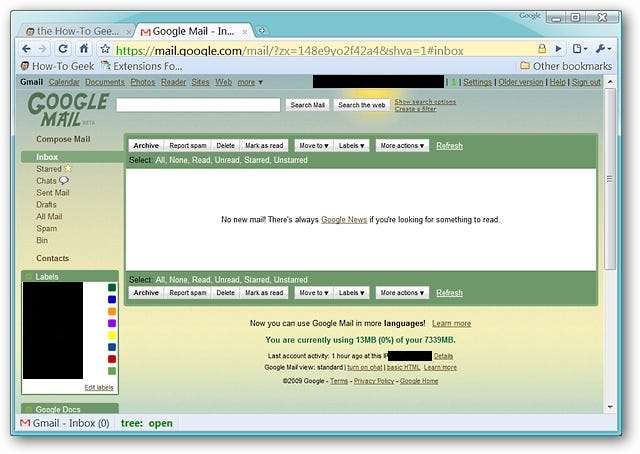Click the new tab plus icon

tap(262, 31)
